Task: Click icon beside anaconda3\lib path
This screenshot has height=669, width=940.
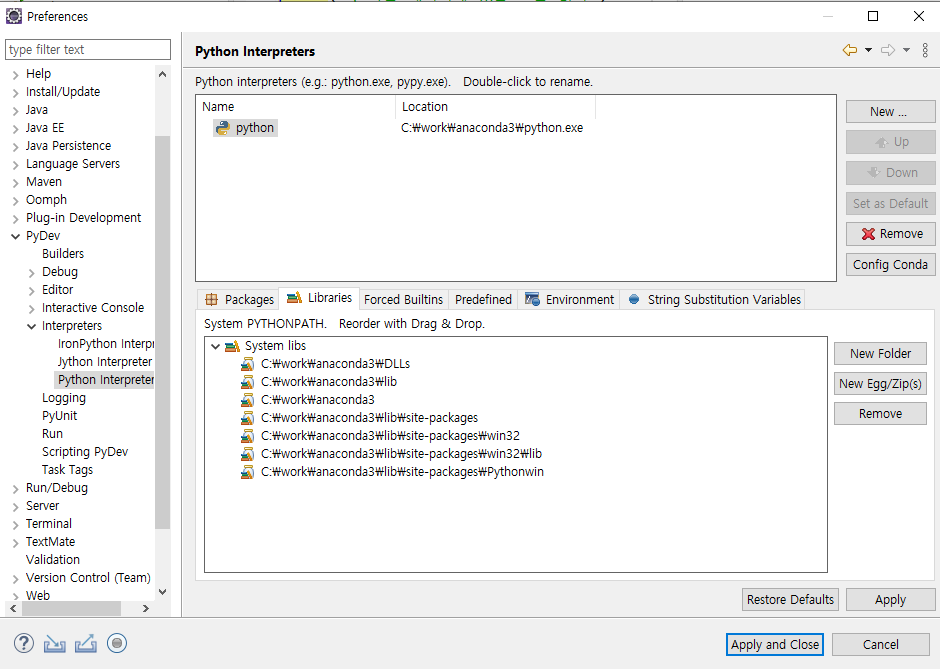Action: tap(247, 382)
